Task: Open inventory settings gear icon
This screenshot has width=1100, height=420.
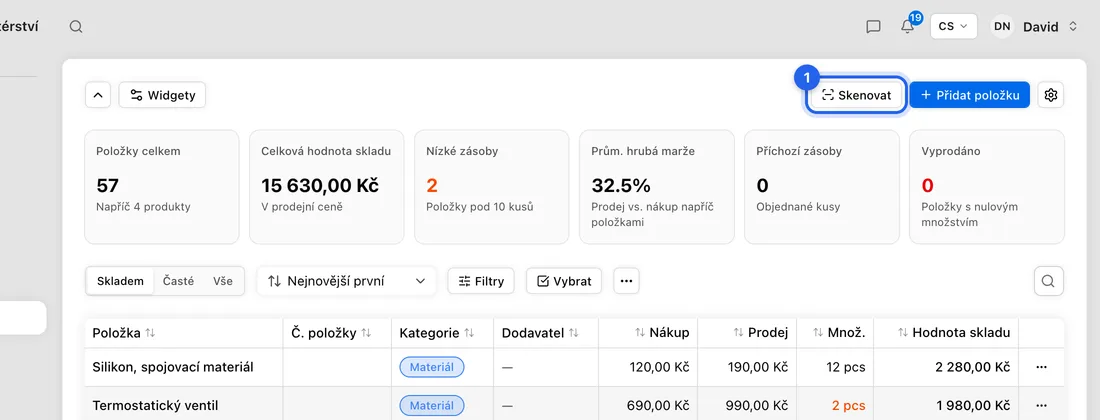Action: pos(1050,95)
